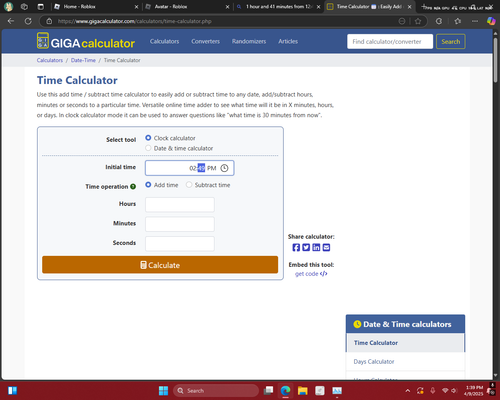Image resolution: width=500 pixels, height=400 pixels.
Task: Click the PM period in Initial time
Action: click(x=212, y=168)
